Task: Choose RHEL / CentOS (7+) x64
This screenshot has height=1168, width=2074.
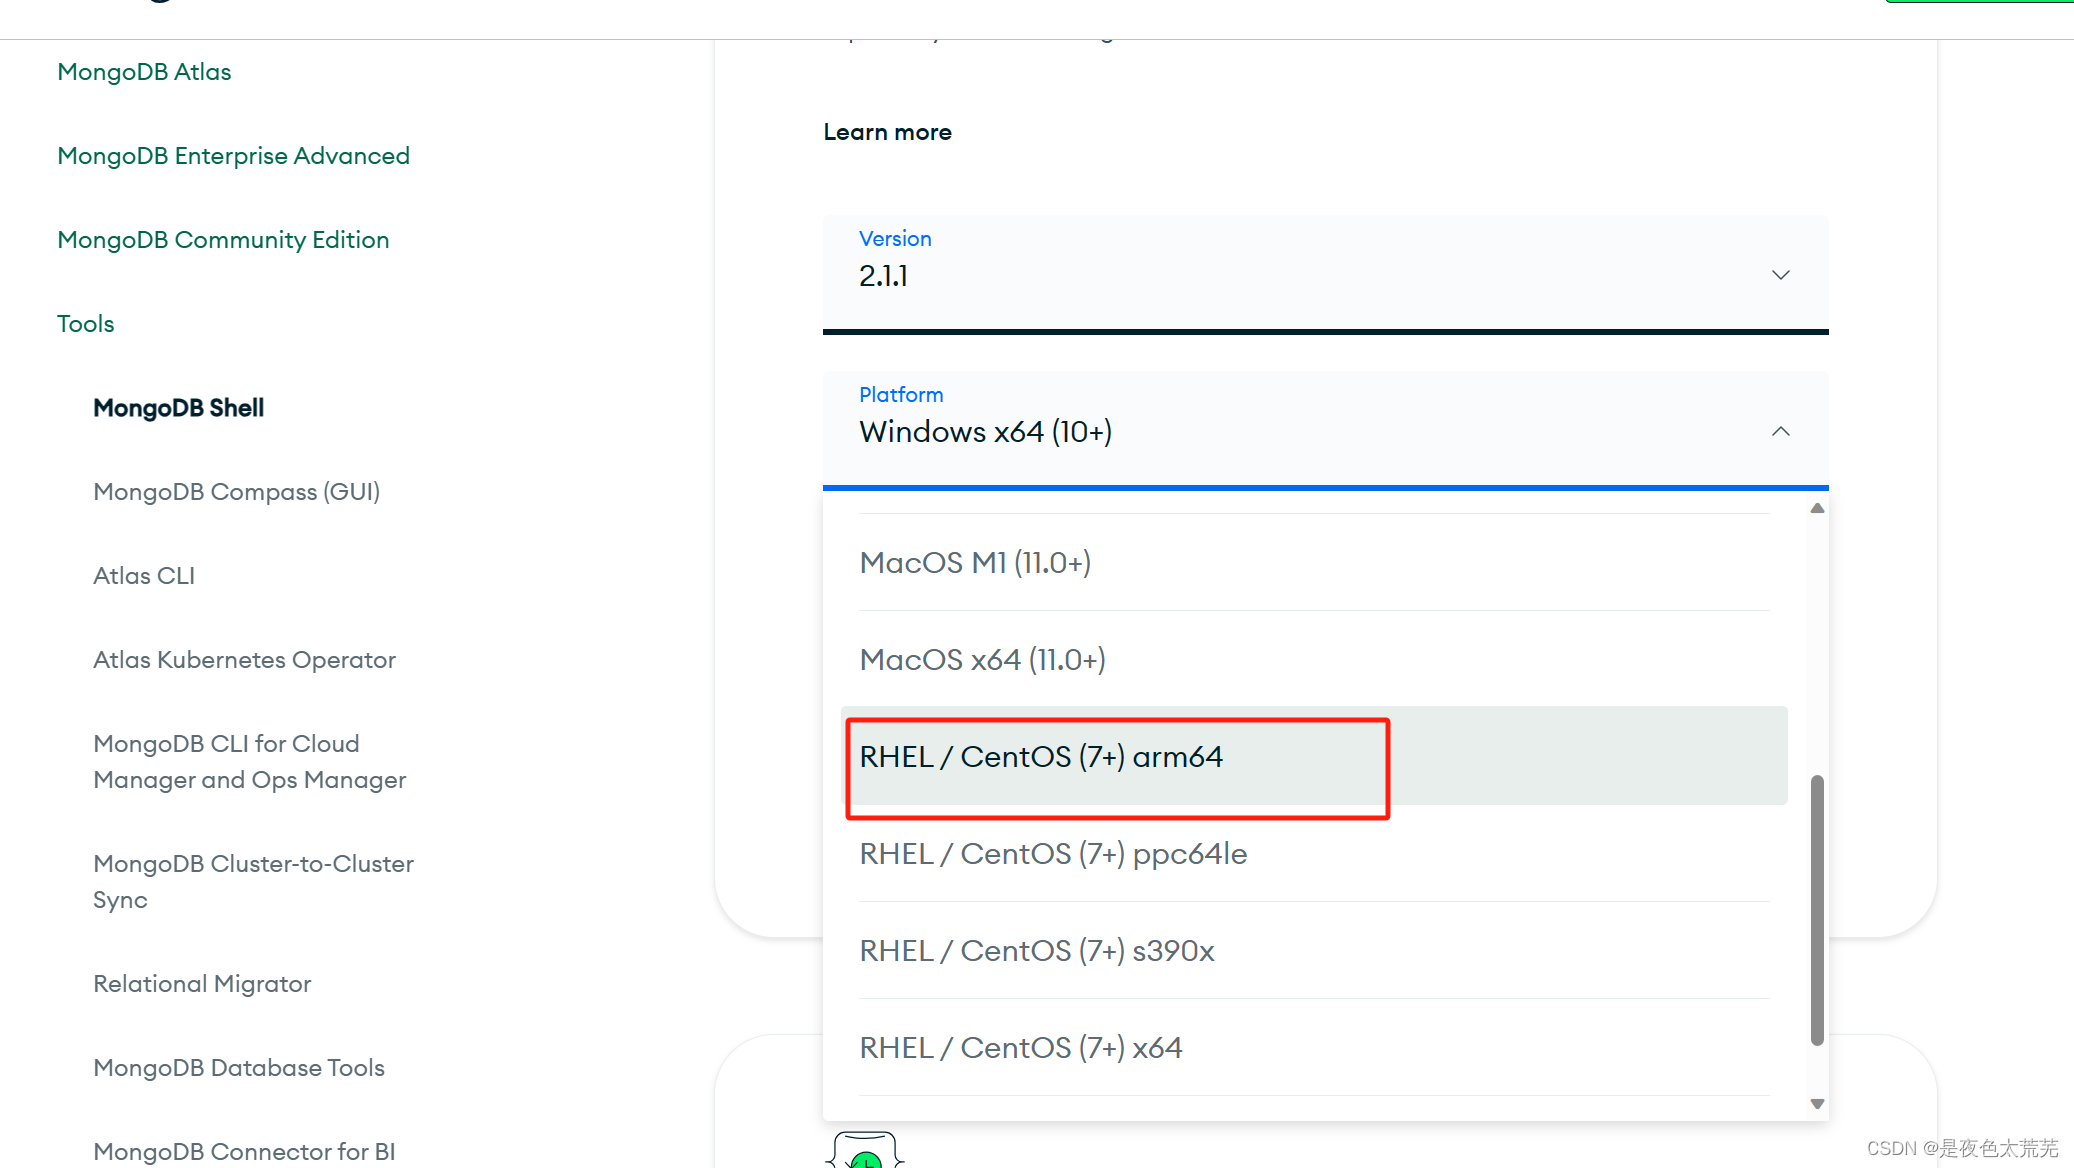Action: point(1314,1048)
